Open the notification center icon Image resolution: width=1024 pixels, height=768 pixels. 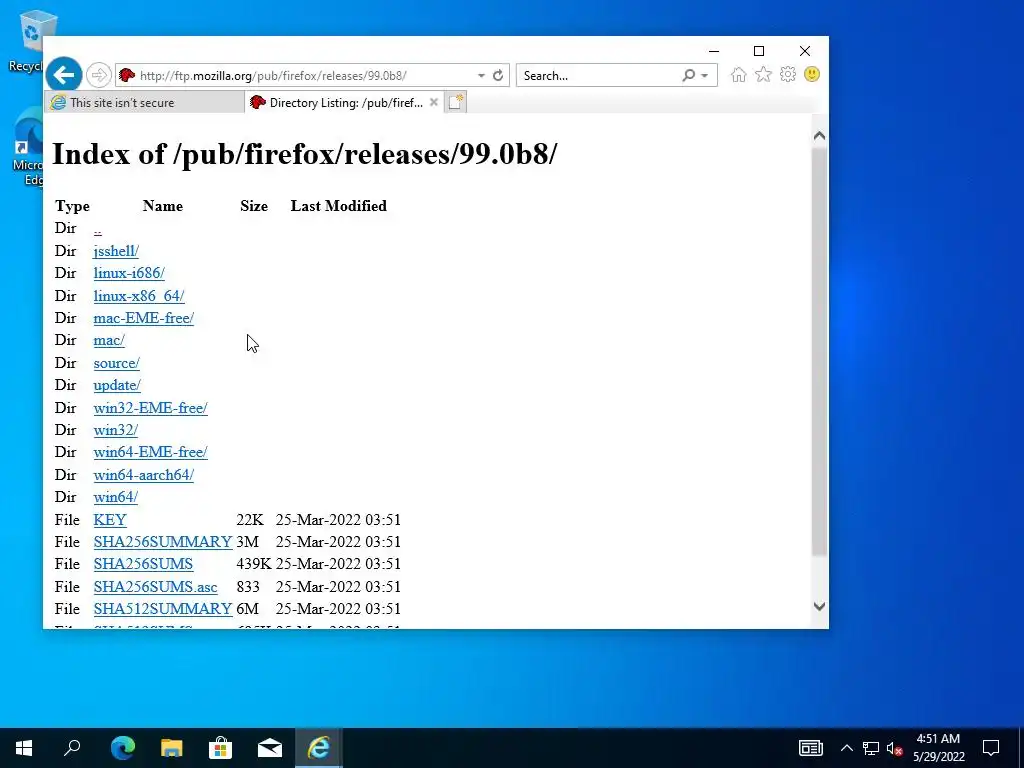click(991, 748)
